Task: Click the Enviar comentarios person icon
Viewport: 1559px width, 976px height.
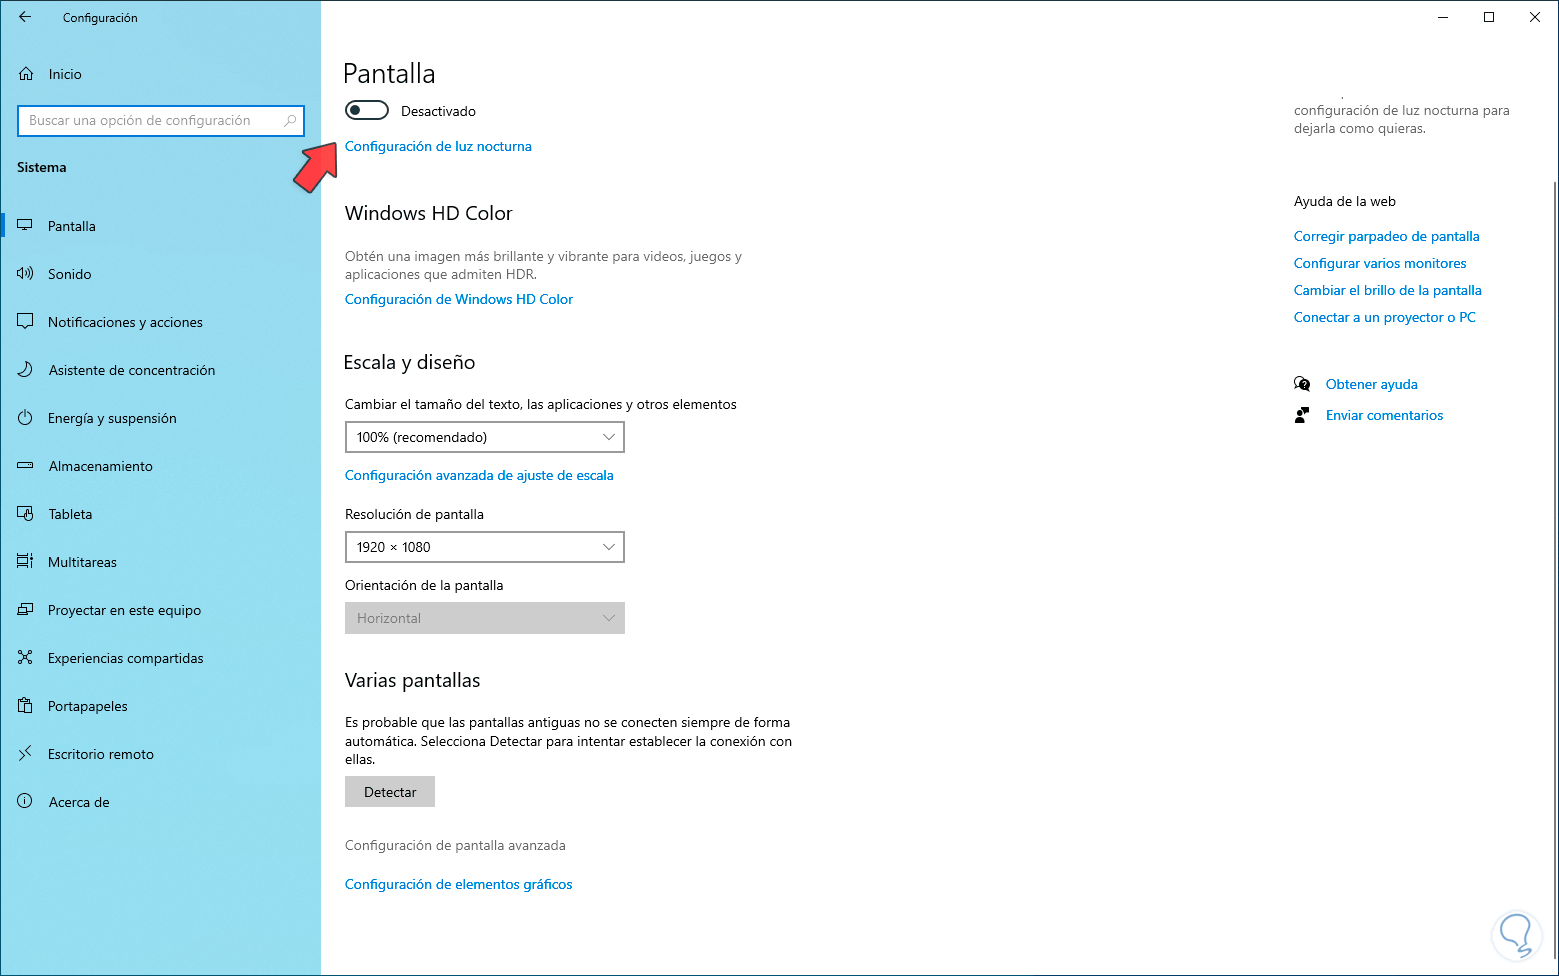Action: click(x=1302, y=415)
